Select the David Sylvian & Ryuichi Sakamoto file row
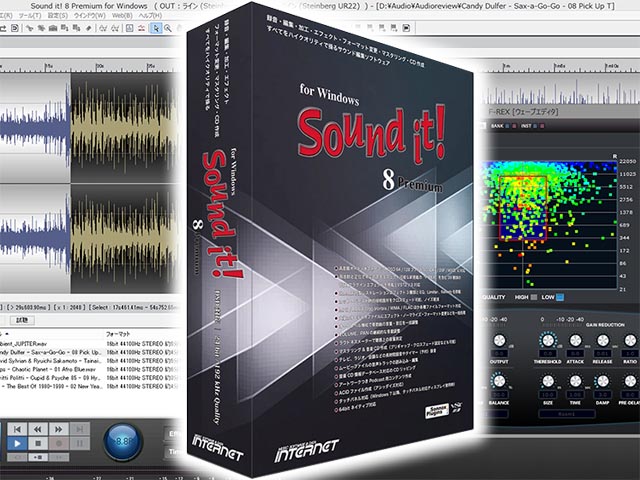 click(90, 361)
